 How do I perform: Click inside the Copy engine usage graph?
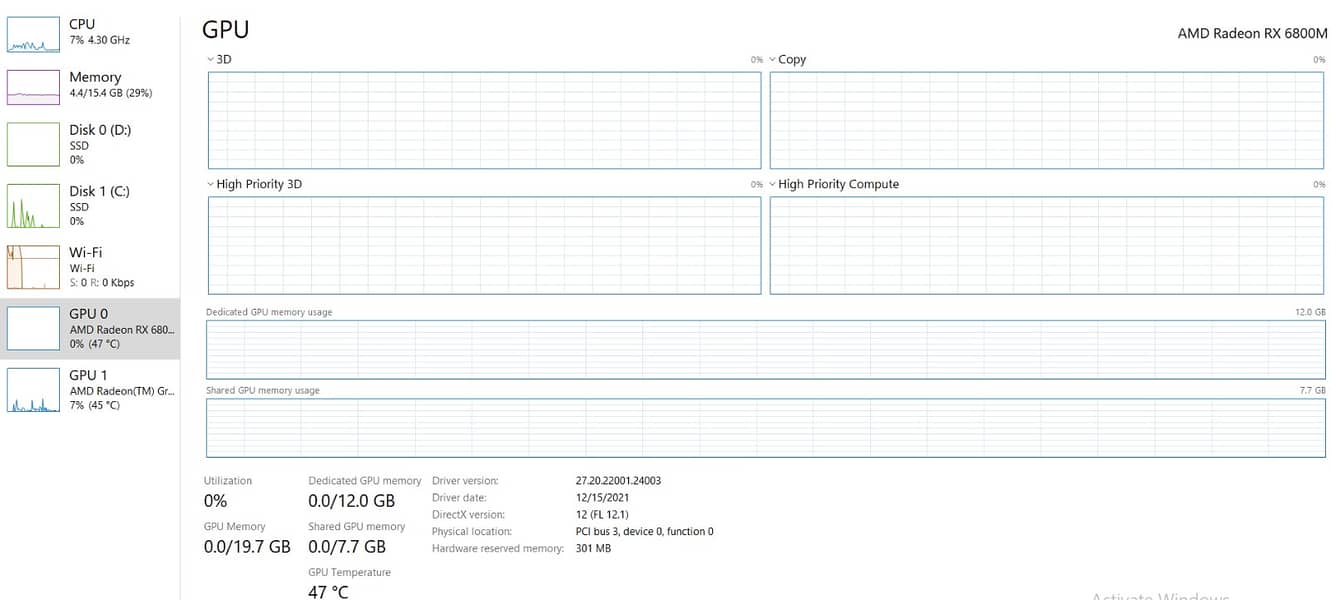(1046, 120)
